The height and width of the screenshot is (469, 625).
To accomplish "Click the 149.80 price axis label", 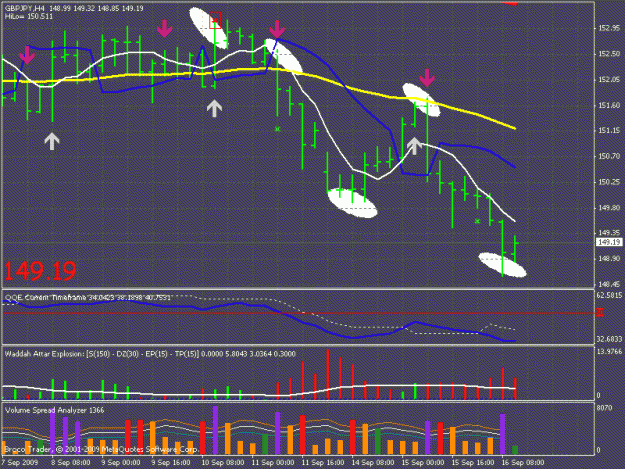I will pyautogui.click(x=609, y=208).
